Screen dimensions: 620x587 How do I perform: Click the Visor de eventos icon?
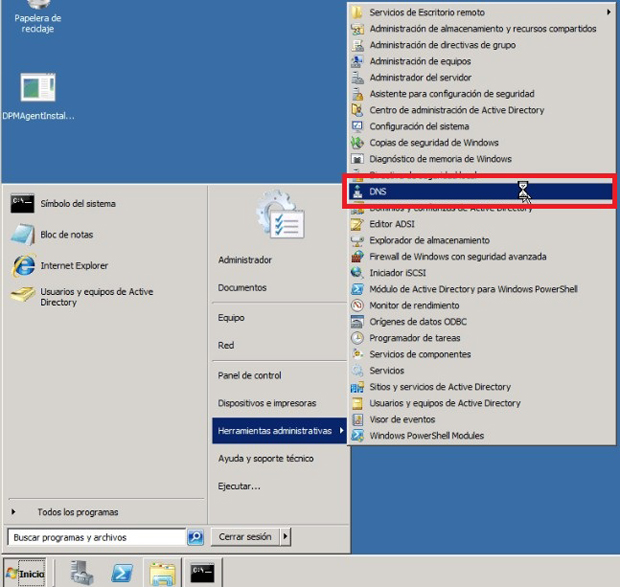[x=357, y=419]
